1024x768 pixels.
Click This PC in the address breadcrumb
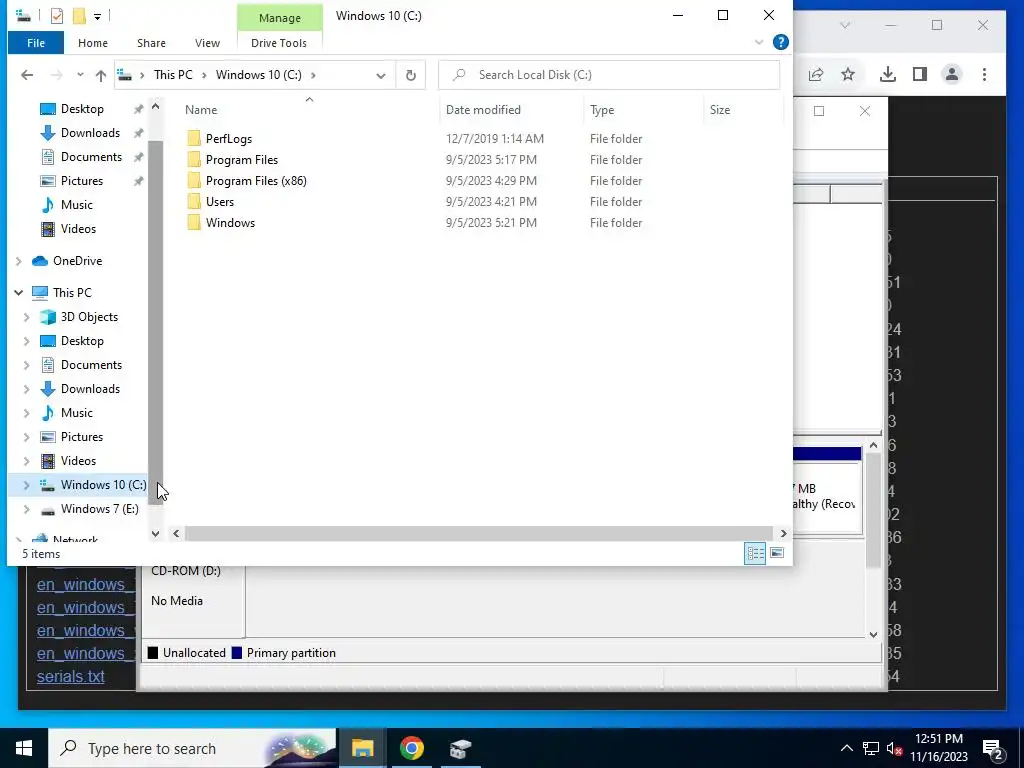pos(173,74)
